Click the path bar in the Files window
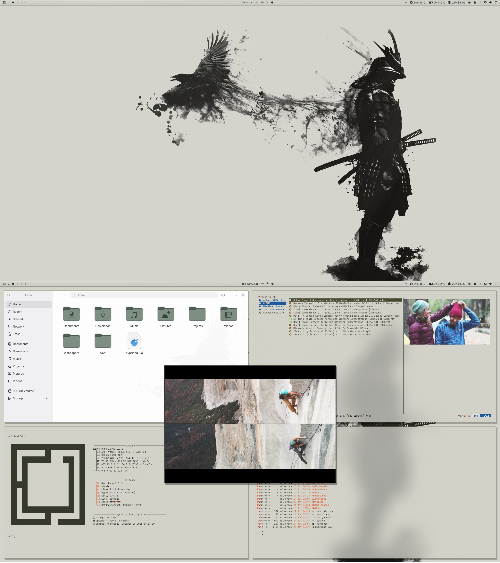This screenshot has width=500, height=563. pos(144,295)
